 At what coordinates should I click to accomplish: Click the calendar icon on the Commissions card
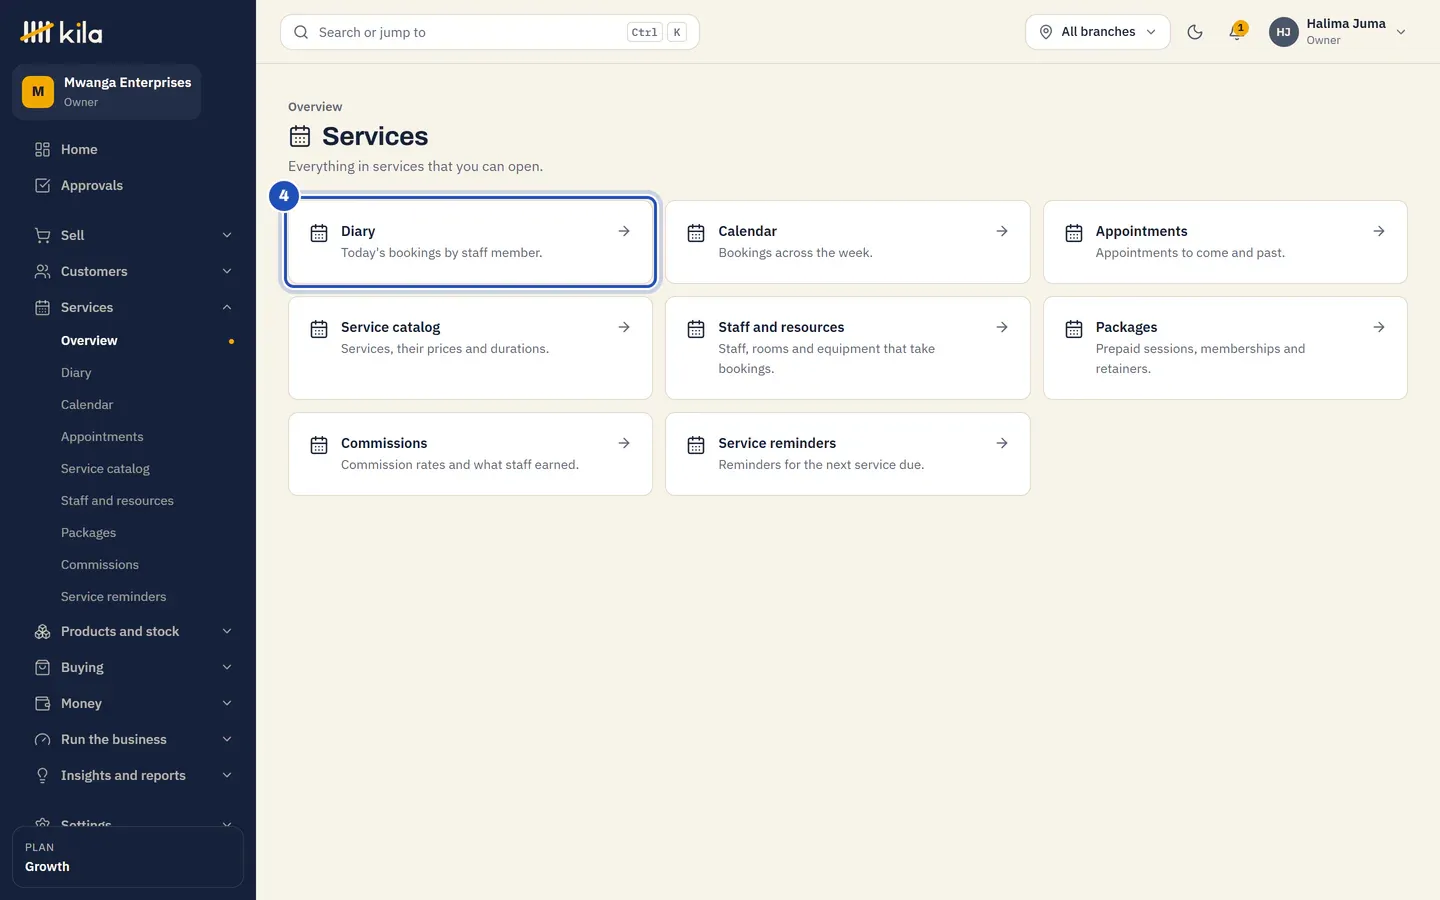point(319,445)
